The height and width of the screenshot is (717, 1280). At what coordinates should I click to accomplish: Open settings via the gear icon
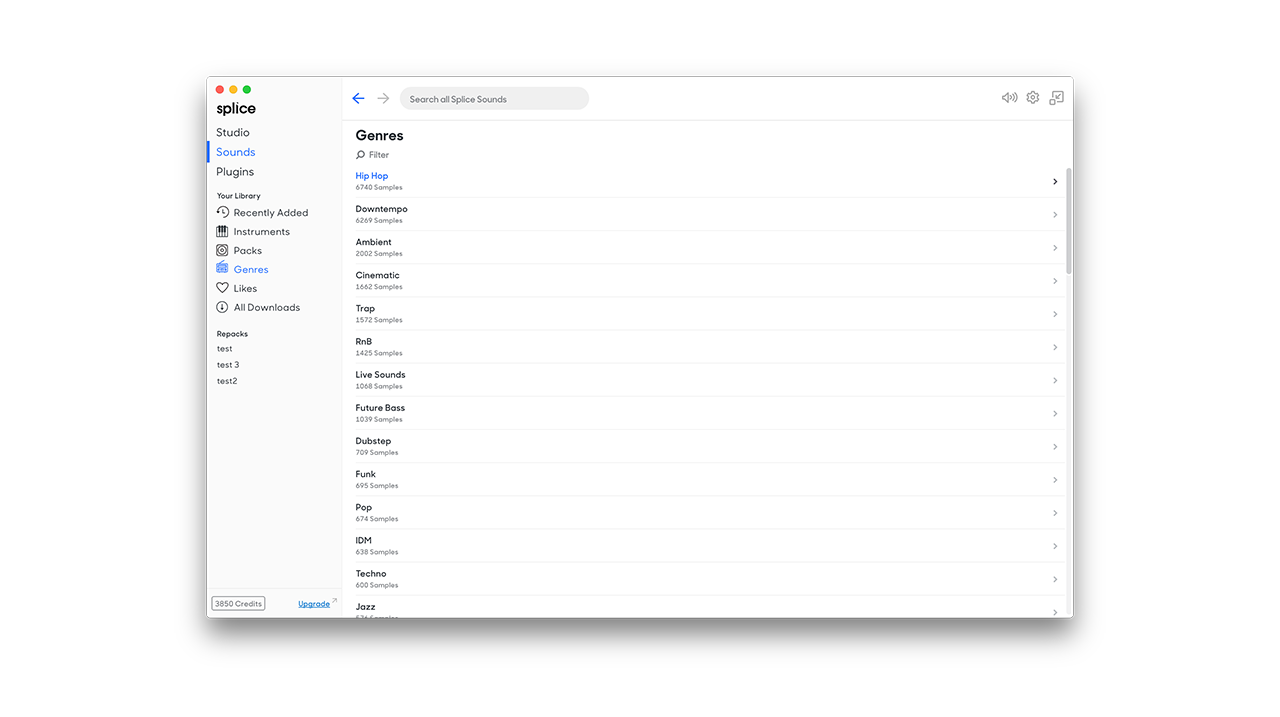[1033, 98]
